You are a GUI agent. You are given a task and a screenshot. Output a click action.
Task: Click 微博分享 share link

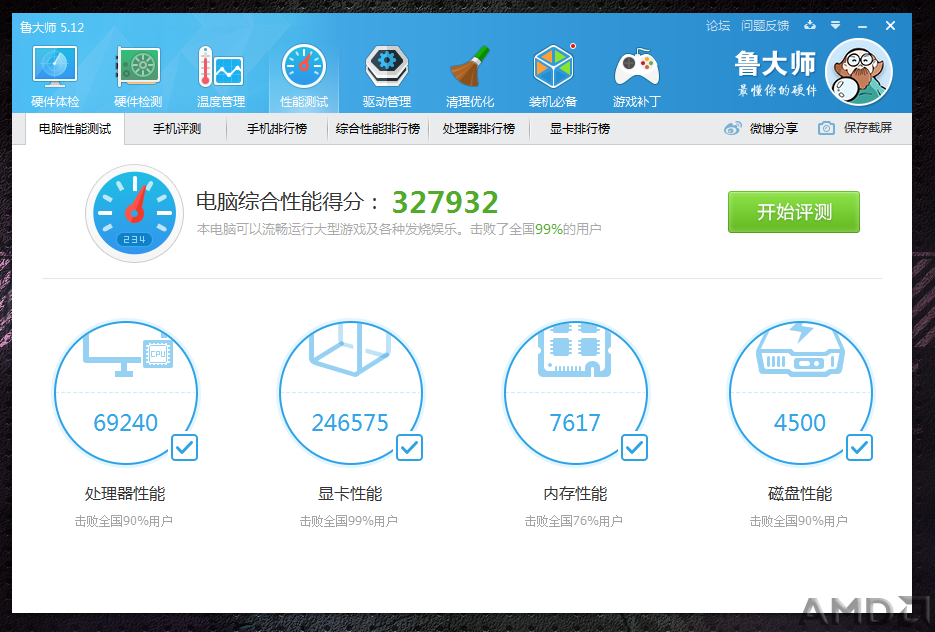[773, 128]
